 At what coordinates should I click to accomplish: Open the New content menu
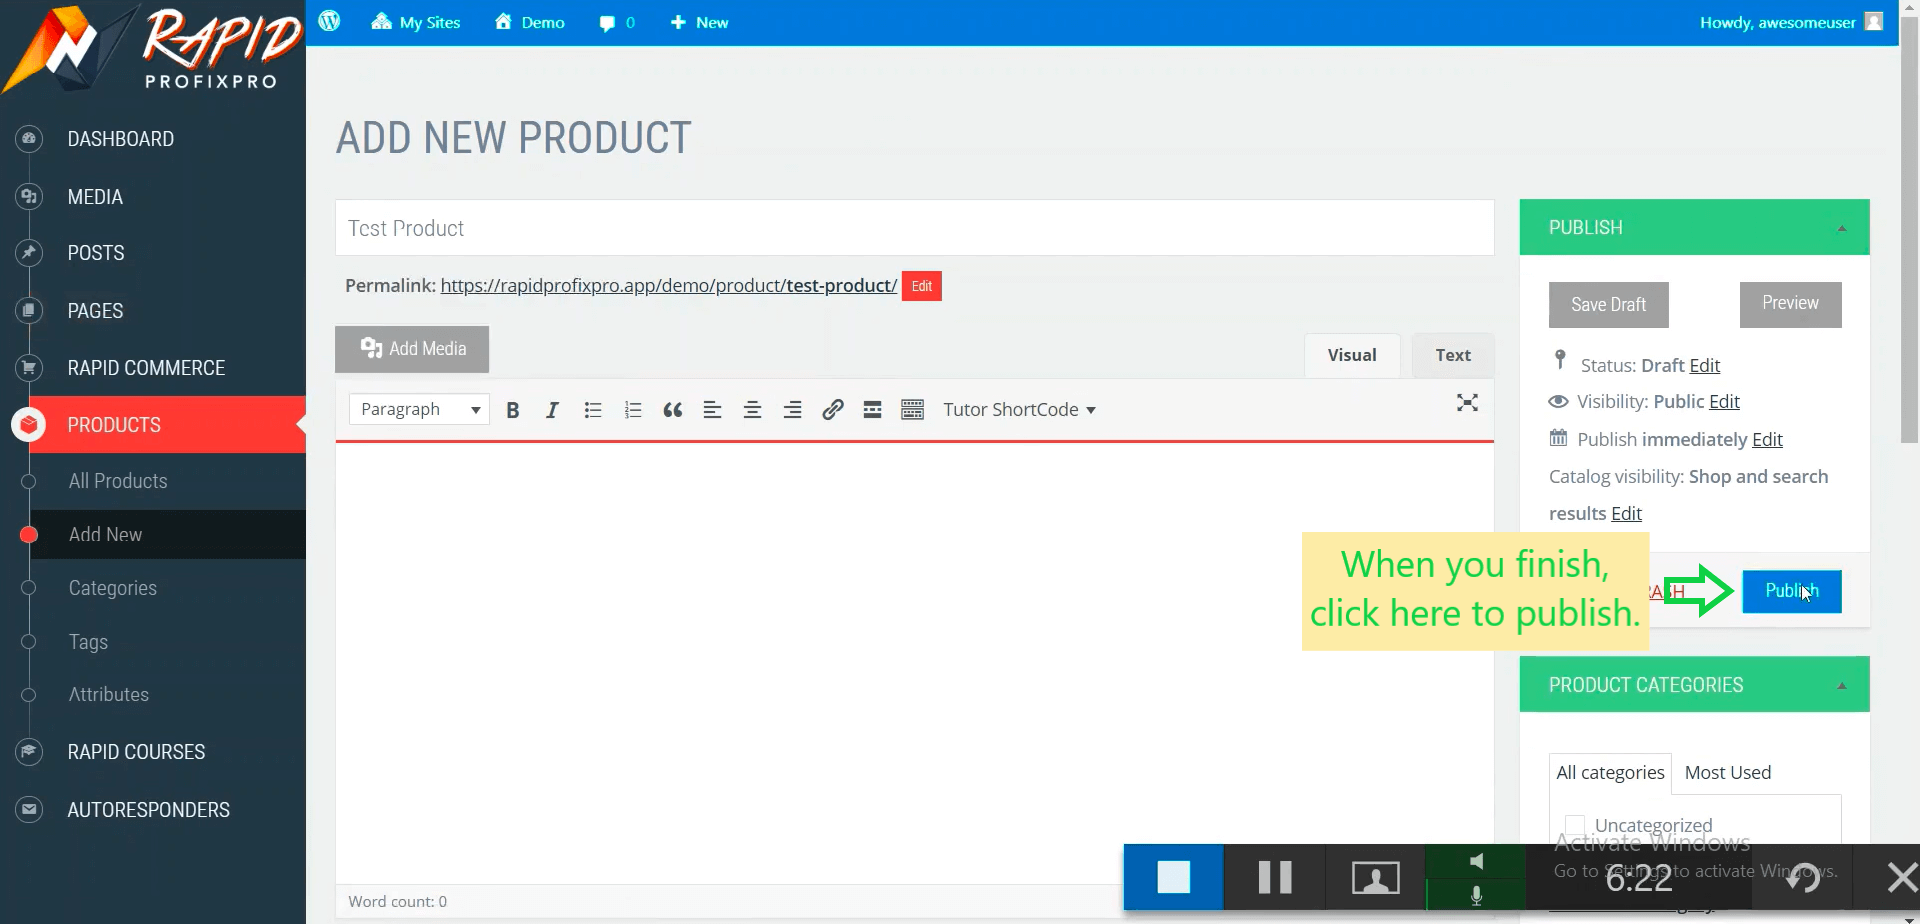tap(699, 22)
